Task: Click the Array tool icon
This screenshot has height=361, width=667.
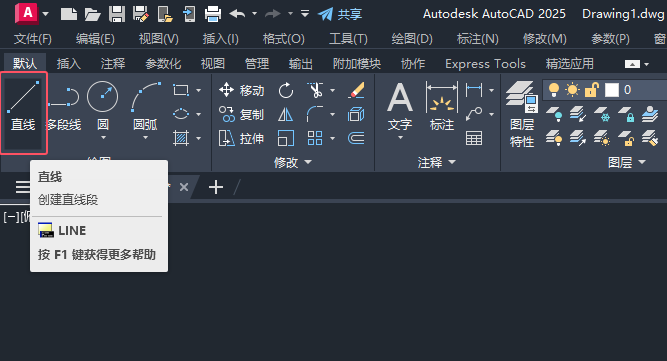Action: 315,138
